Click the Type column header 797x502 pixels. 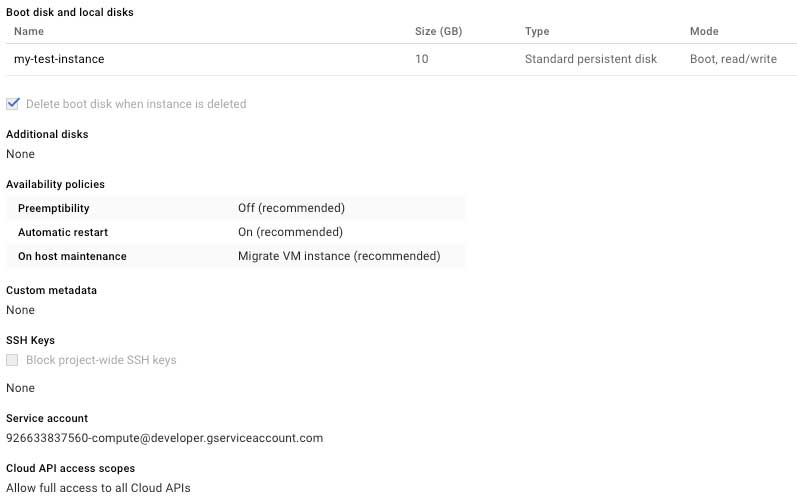(x=537, y=32)
